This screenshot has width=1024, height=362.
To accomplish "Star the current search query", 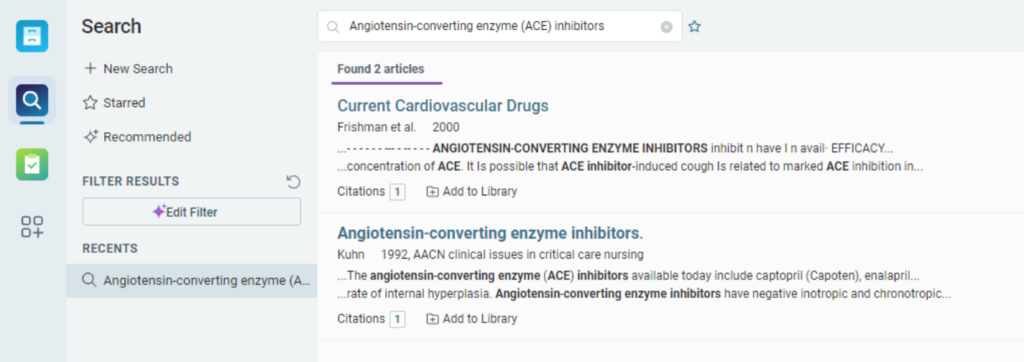I will (x=694, y=27).
